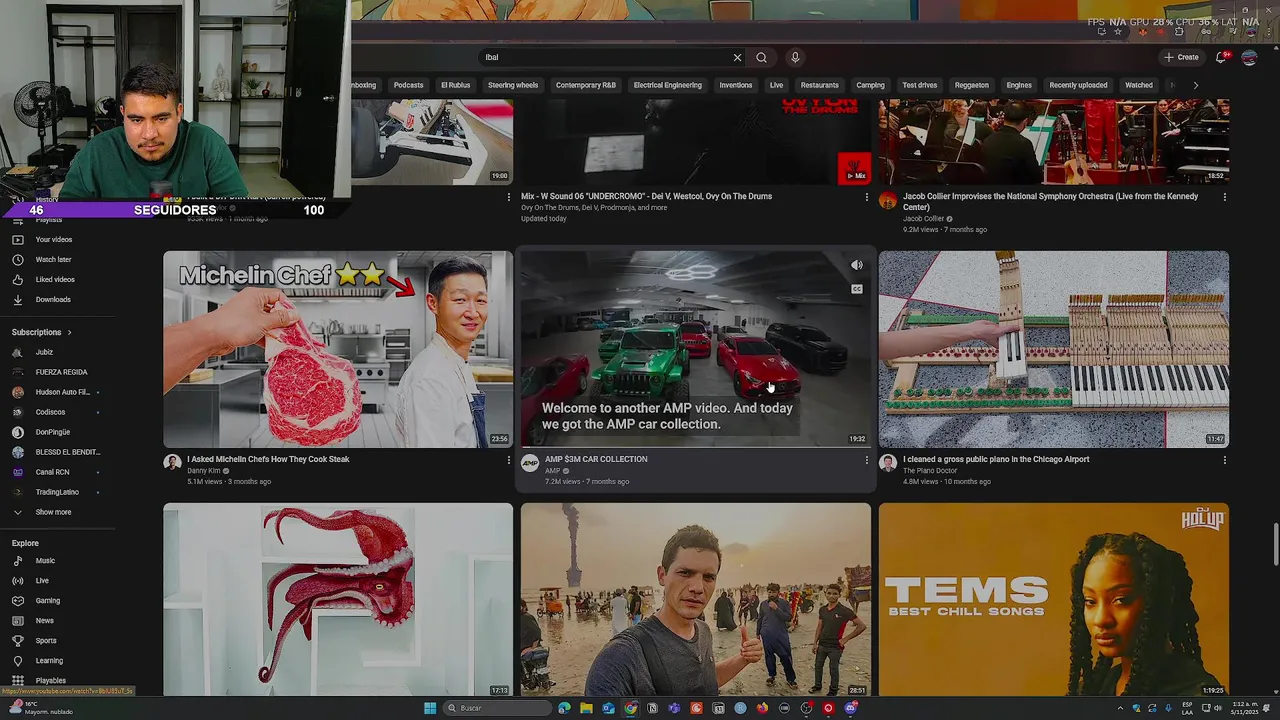Select the Test drives chip
1280x720 pixels.
click(920, 85)
